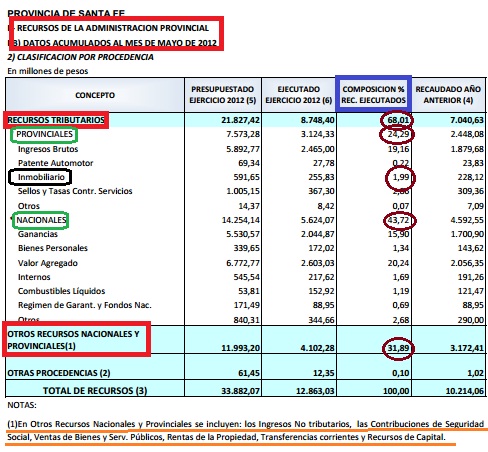Screen dimensions: 488x452
Task: Select the NACIONALES row label
Action: [41, 220]
